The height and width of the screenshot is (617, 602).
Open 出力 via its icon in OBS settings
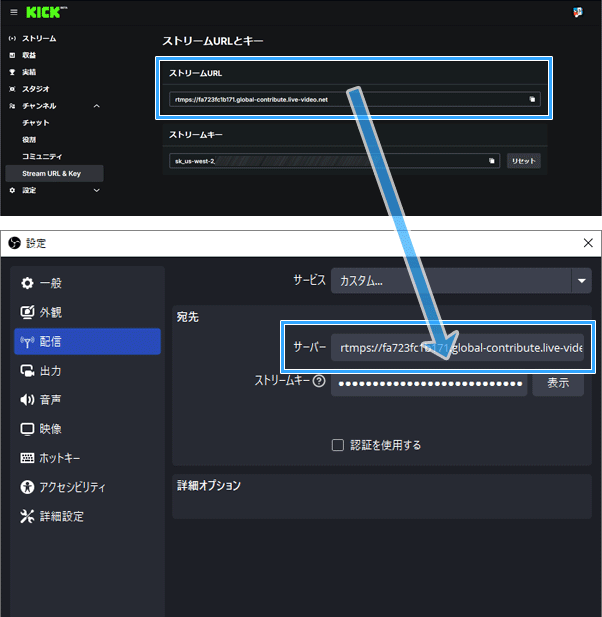[x=27, y=371]
